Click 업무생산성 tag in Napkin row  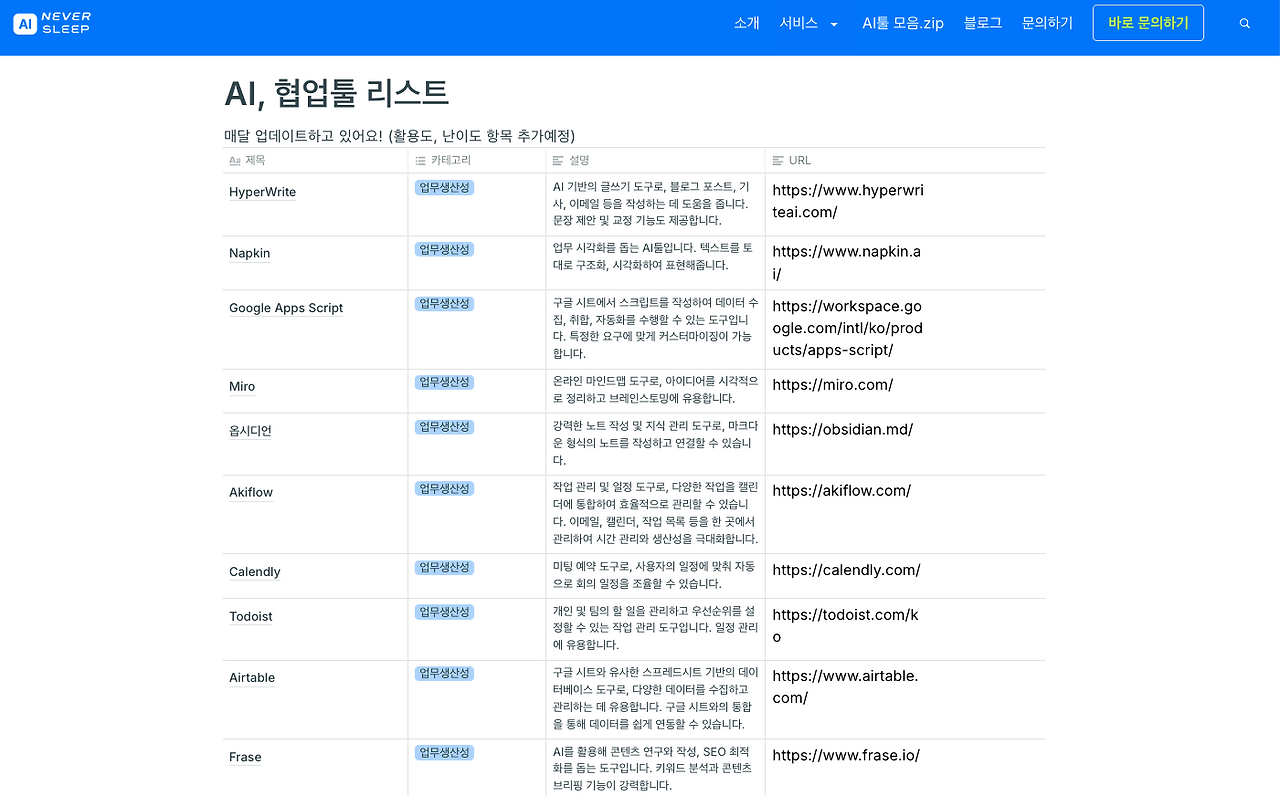pos(444,249)
